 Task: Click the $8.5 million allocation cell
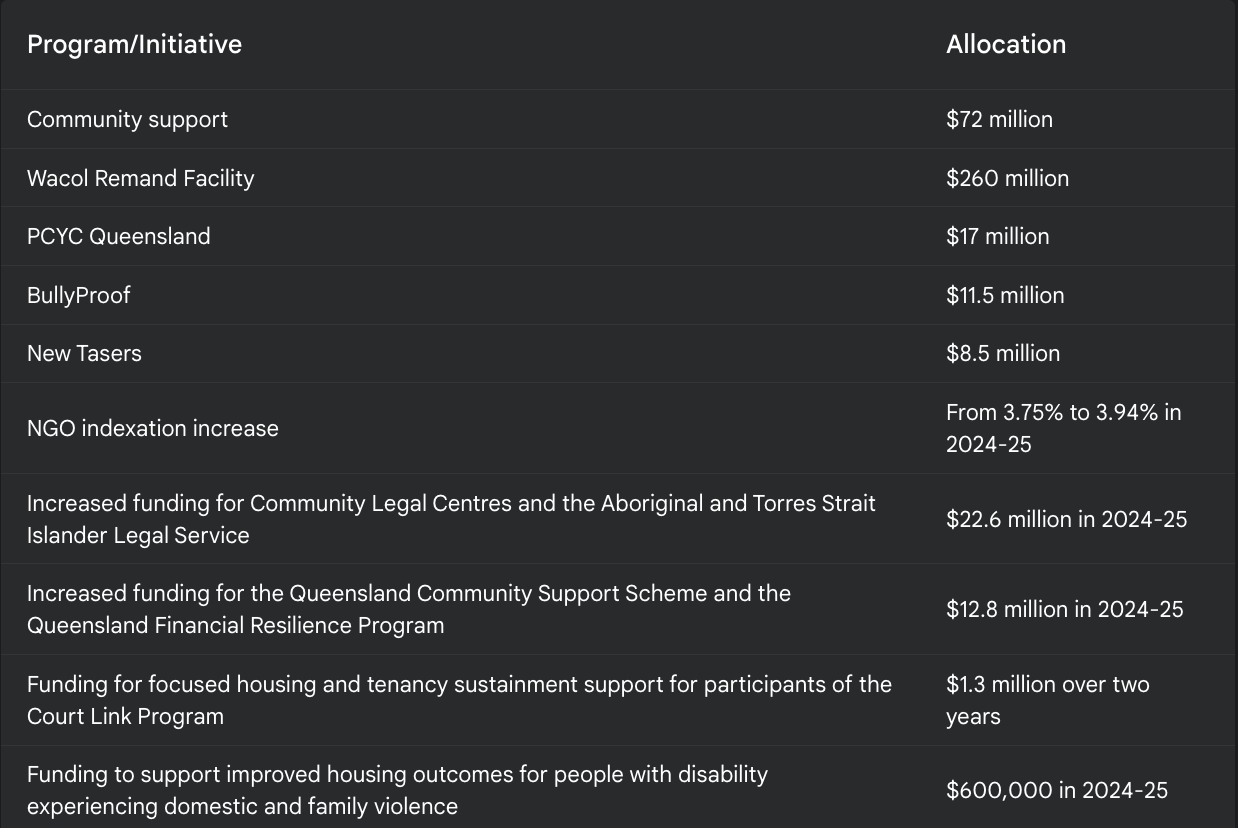pos(1003,353)
